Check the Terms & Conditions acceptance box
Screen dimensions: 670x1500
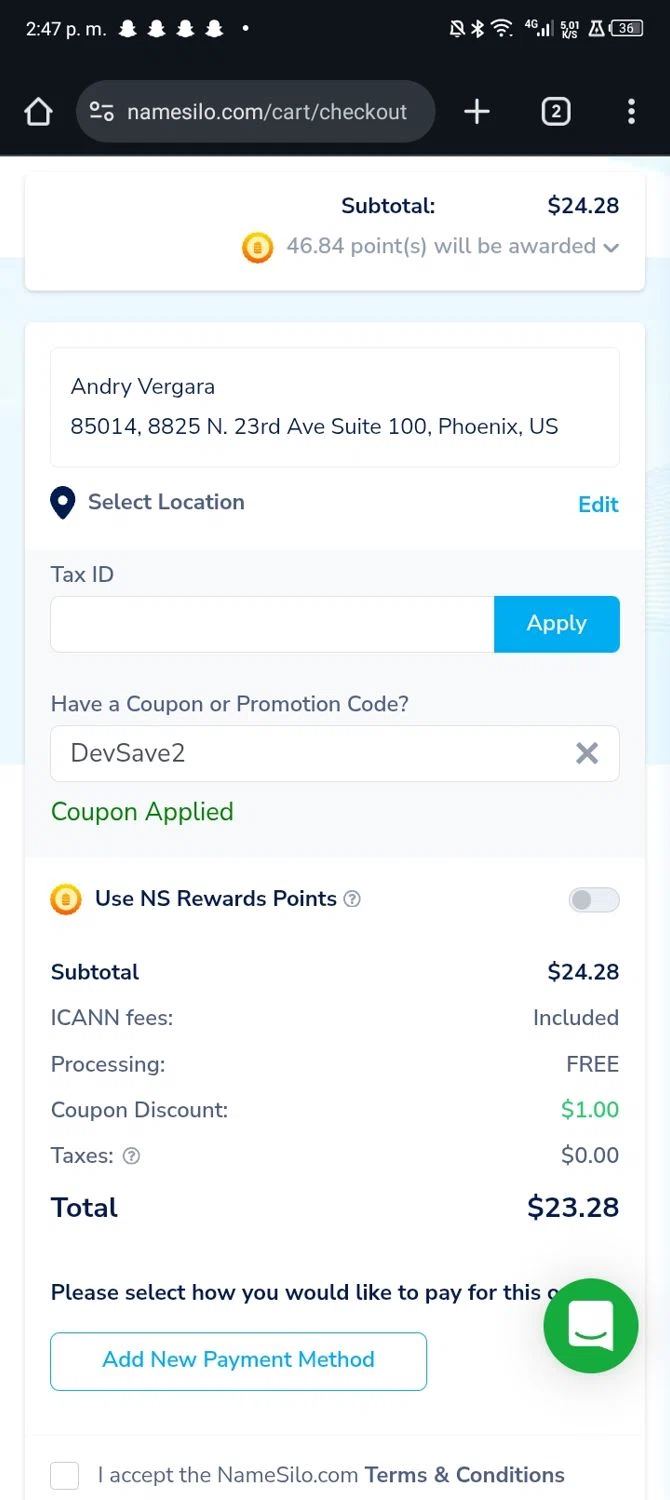65,1475
